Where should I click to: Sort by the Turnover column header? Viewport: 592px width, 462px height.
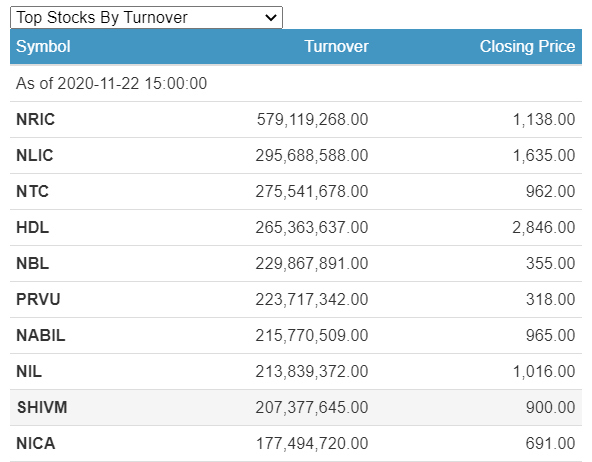coord(336,46)
